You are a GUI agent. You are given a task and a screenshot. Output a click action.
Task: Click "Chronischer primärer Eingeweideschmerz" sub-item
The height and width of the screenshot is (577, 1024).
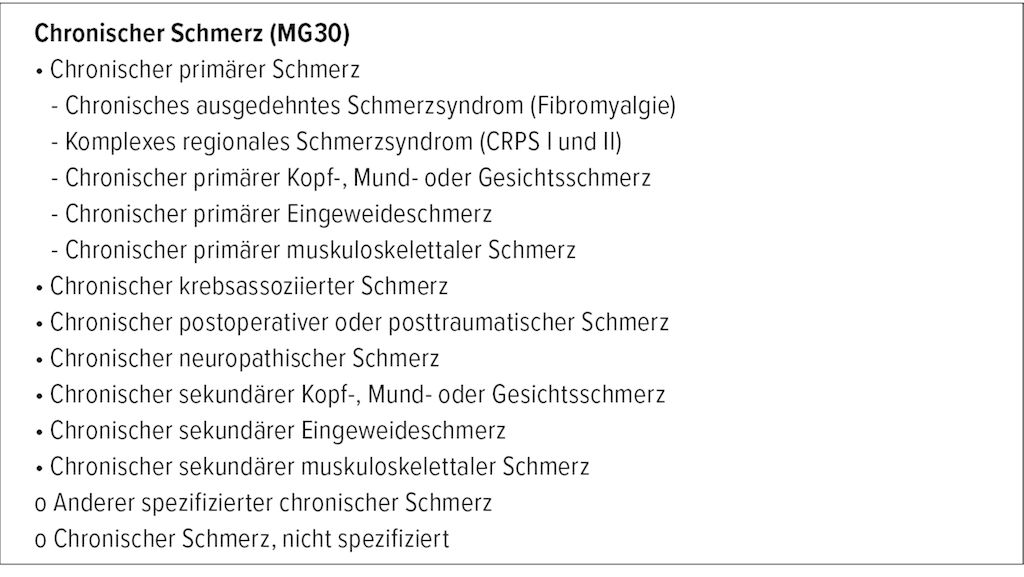click(278, 214)
